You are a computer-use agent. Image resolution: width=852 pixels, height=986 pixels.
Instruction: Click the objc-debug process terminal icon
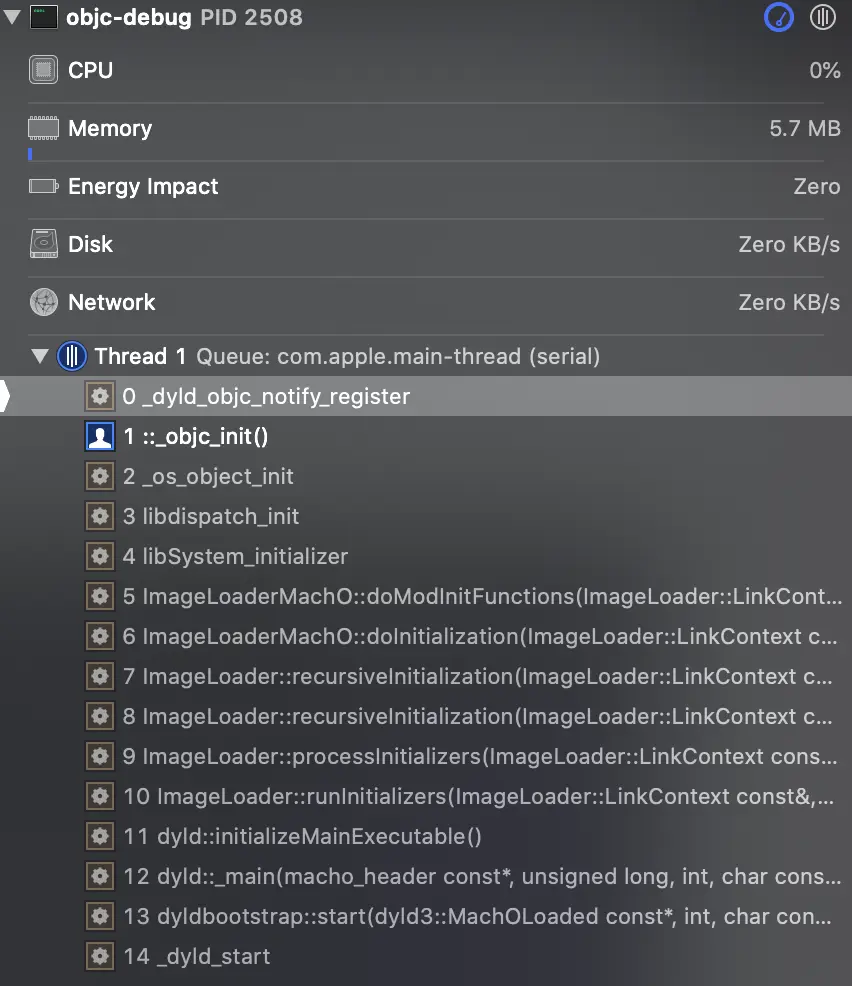[44, 17]
